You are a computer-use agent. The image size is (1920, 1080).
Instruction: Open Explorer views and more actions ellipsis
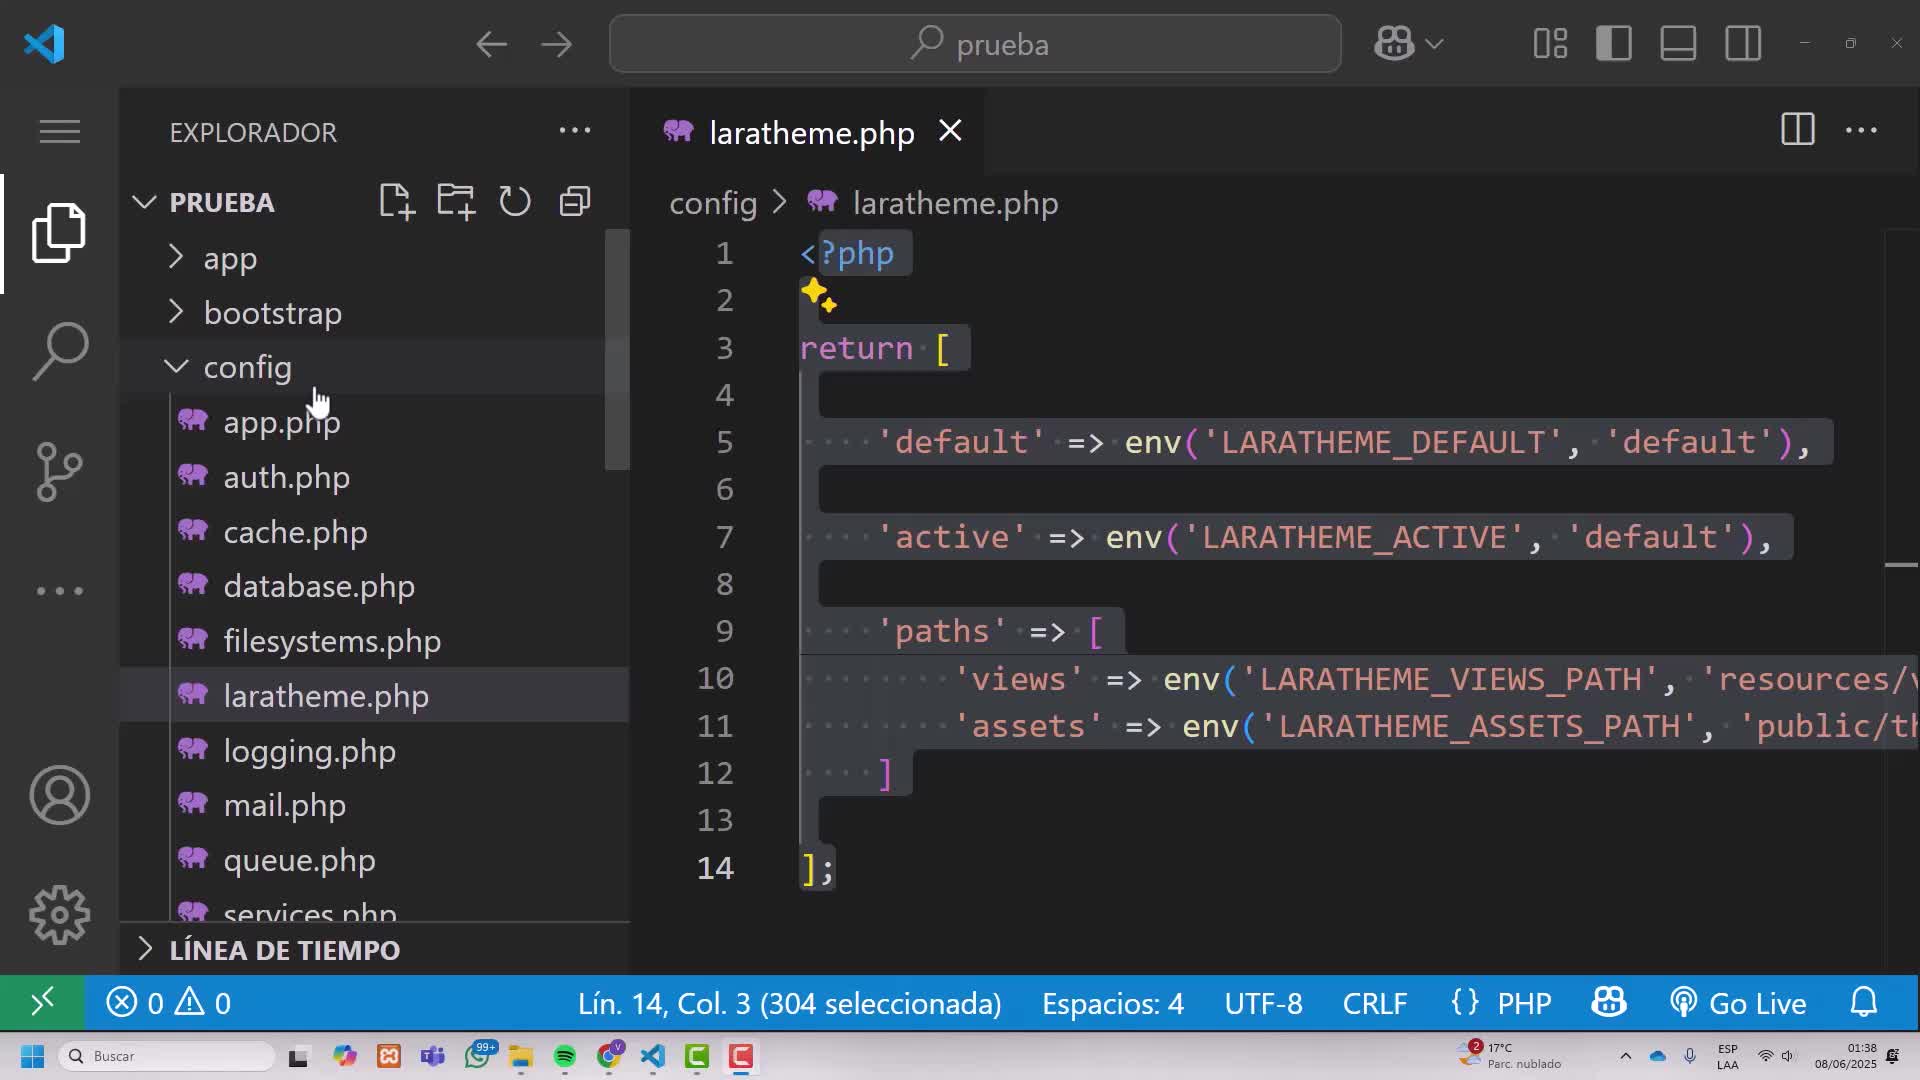coord(575,131)
